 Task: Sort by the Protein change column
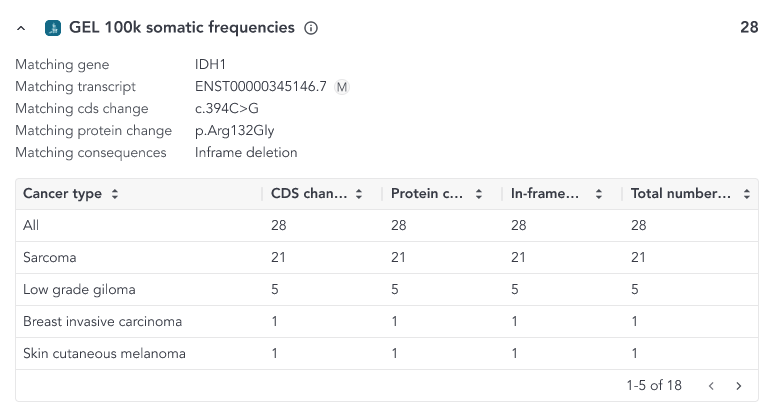tap(479, 194)
